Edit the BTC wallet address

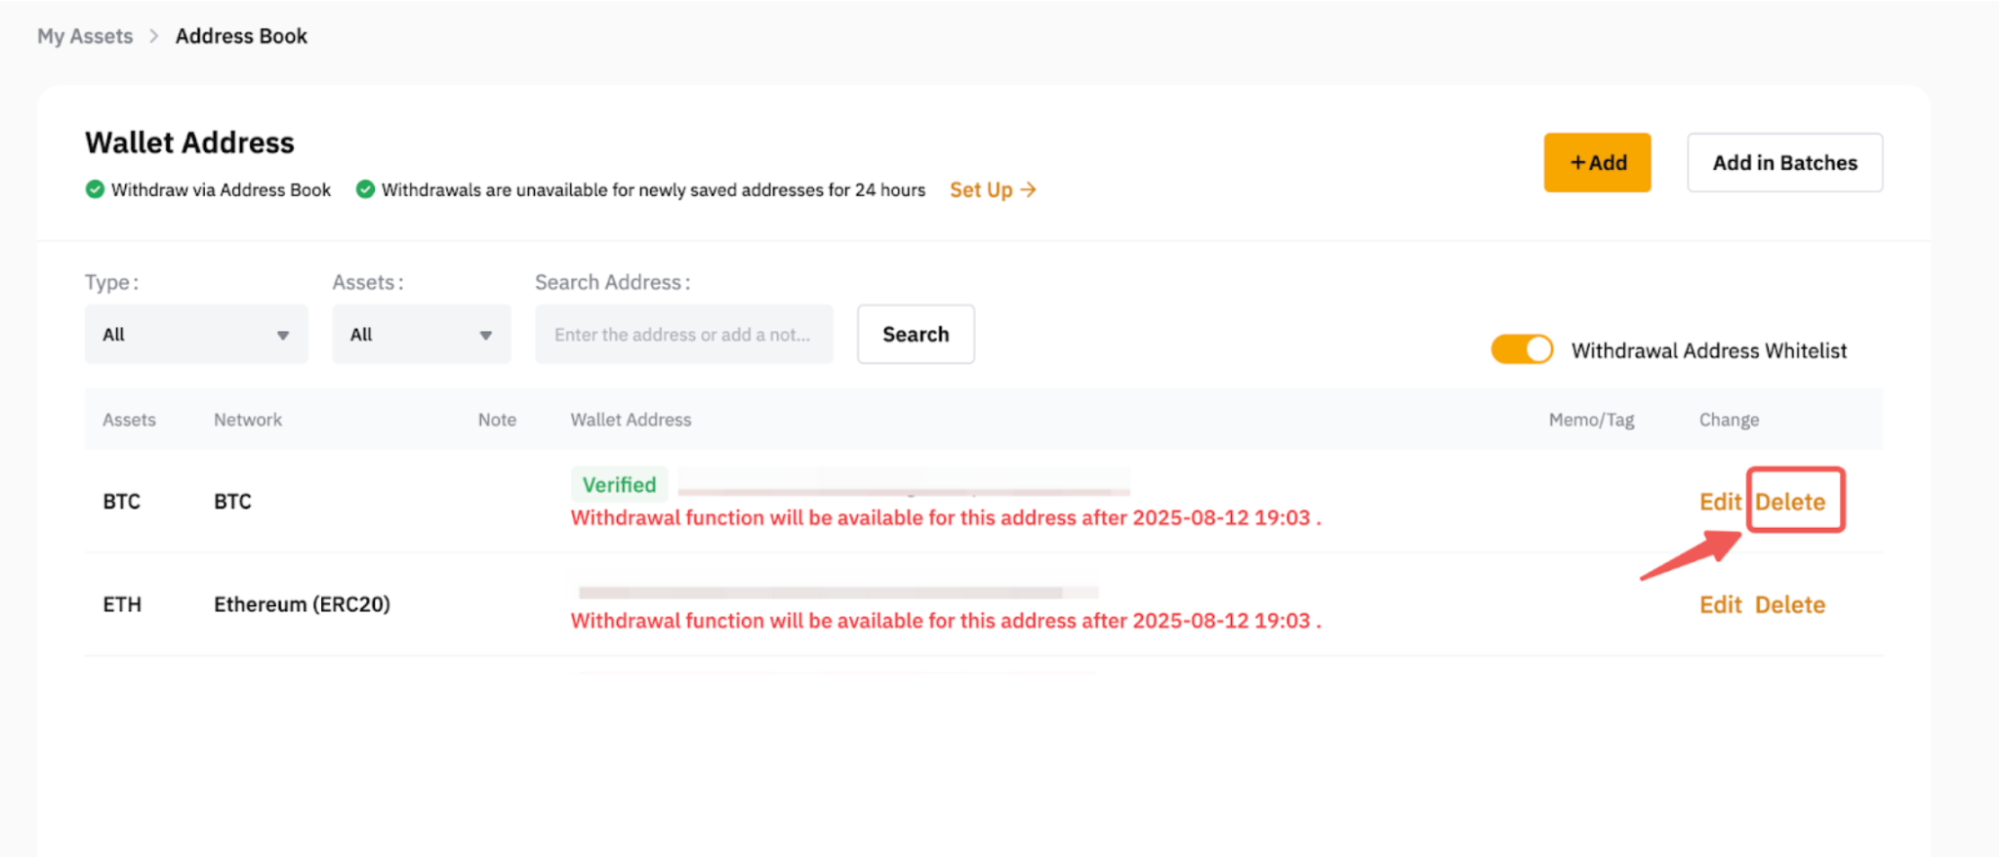pyautogui.click(x=1720, y=501)
